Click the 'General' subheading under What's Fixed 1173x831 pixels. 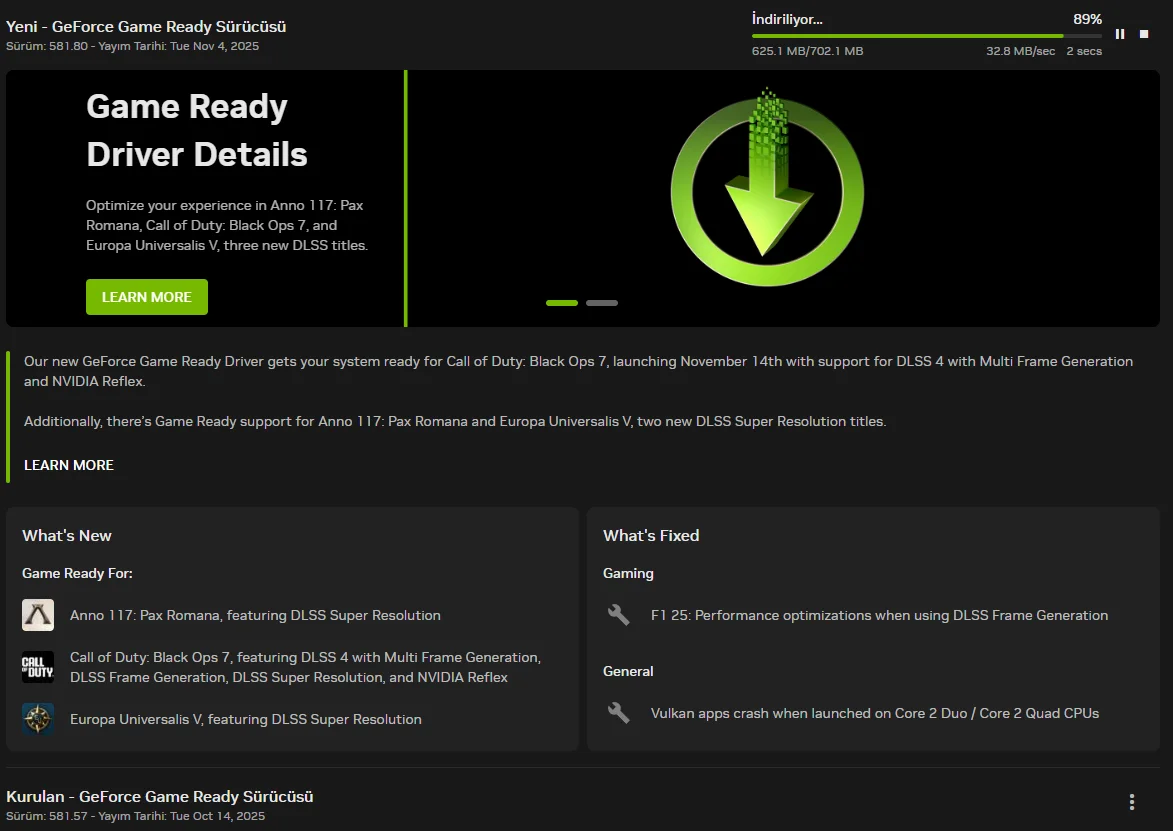coord(628,672)
